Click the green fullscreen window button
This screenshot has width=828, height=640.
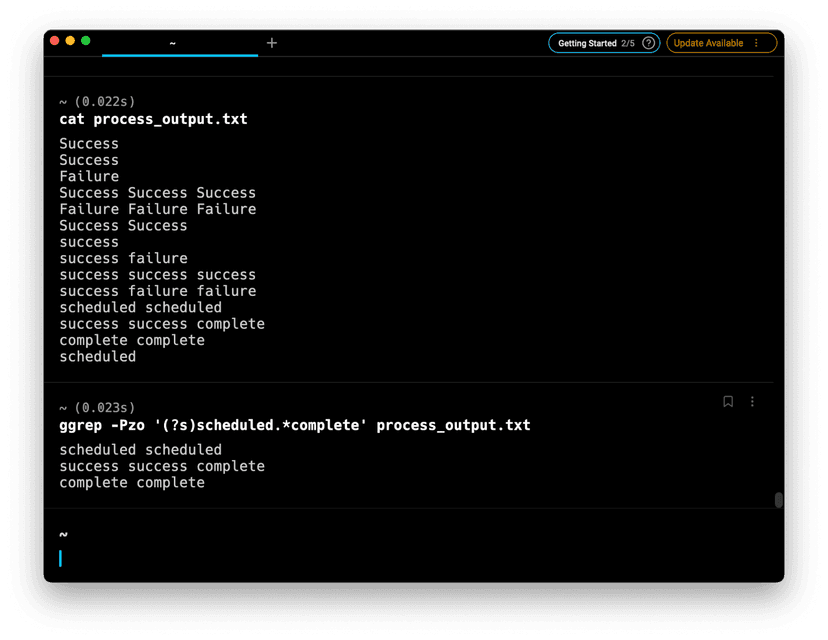tap(86, 41)
